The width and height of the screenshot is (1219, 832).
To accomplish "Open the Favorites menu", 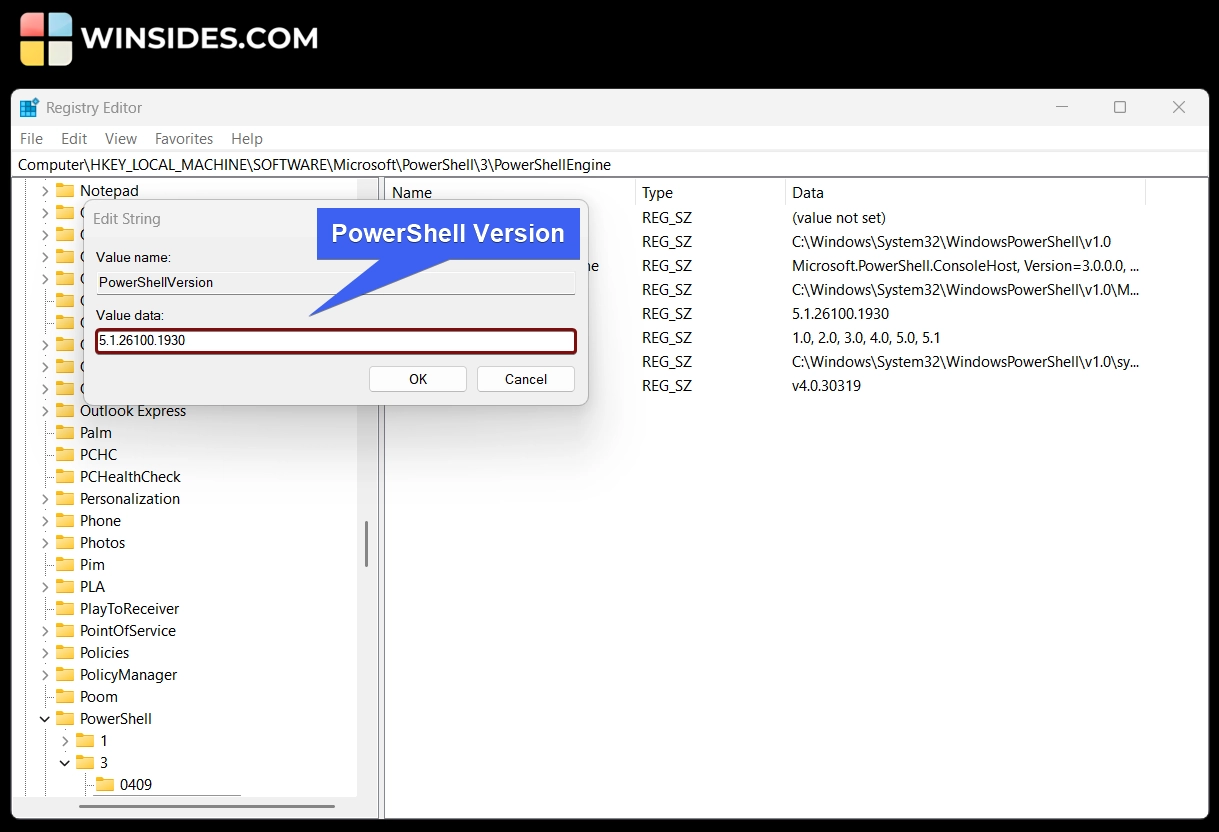I will pos(183,139).
